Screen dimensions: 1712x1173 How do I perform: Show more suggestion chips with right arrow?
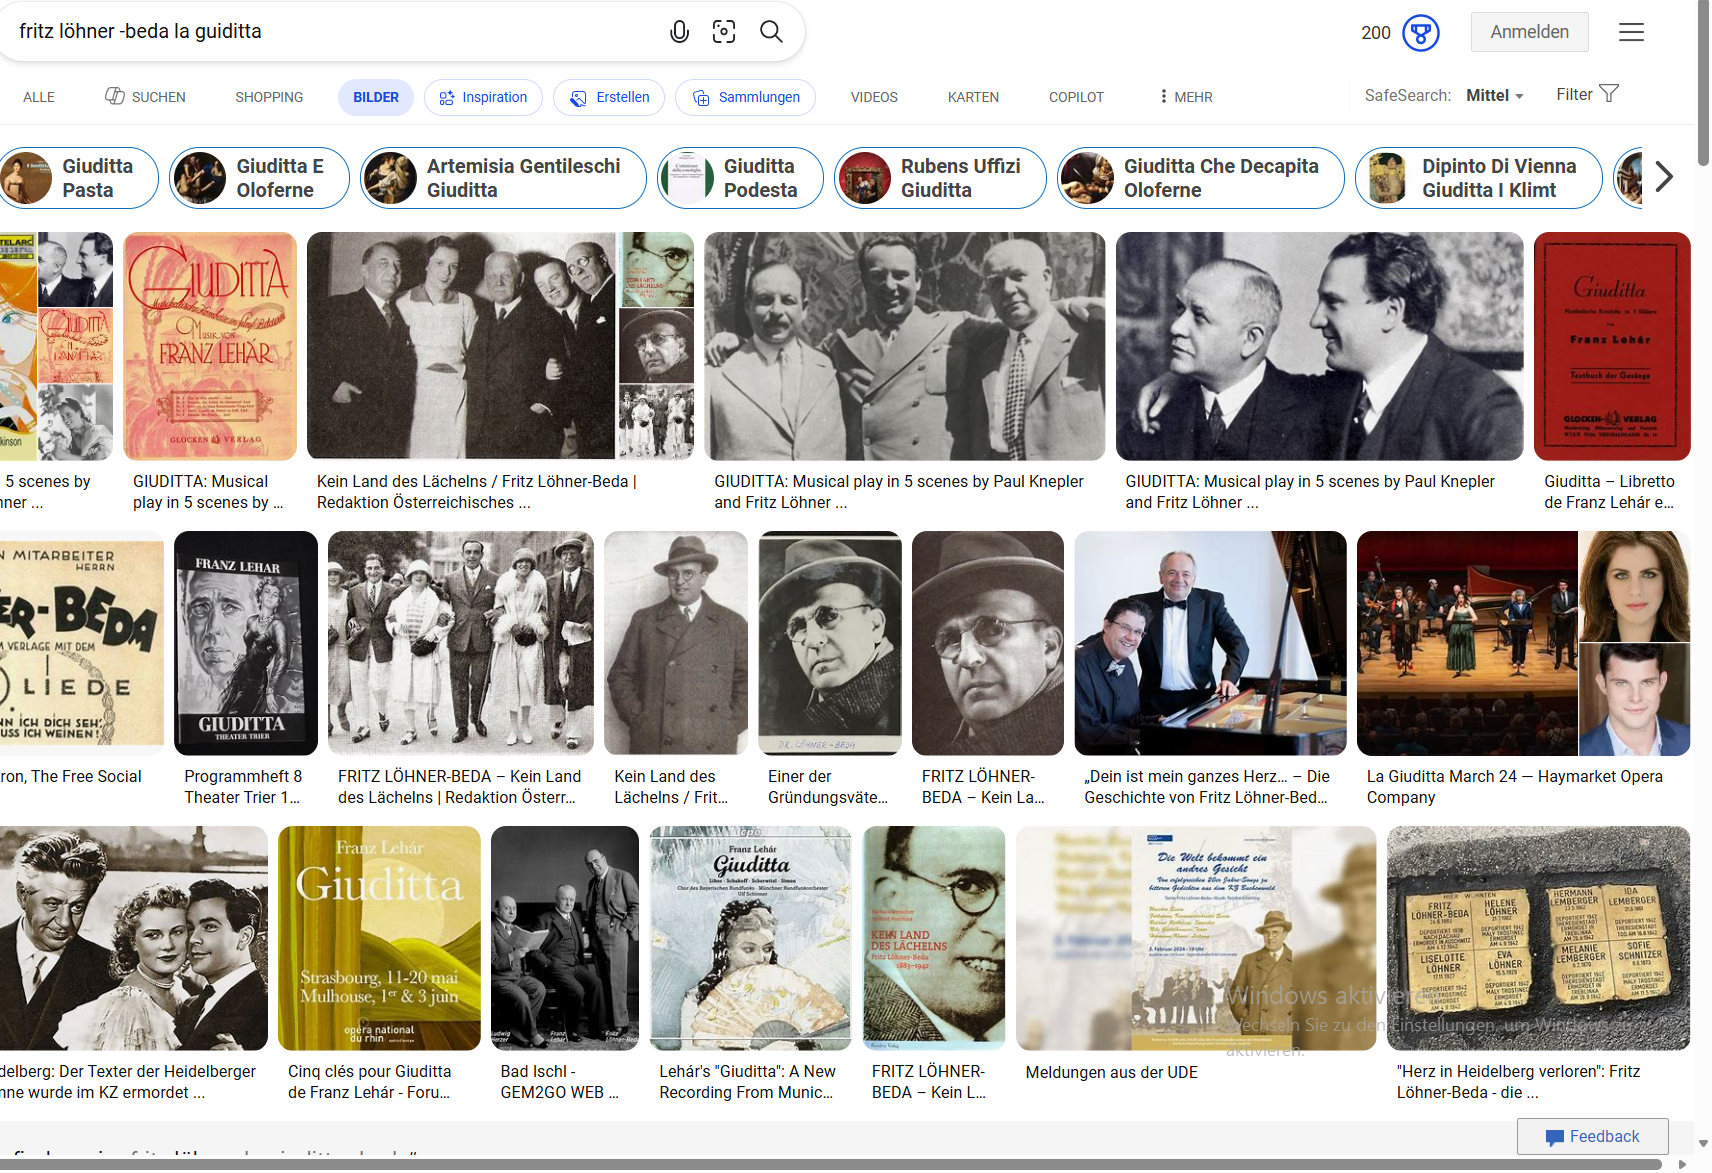click(x=1664, y=177)
